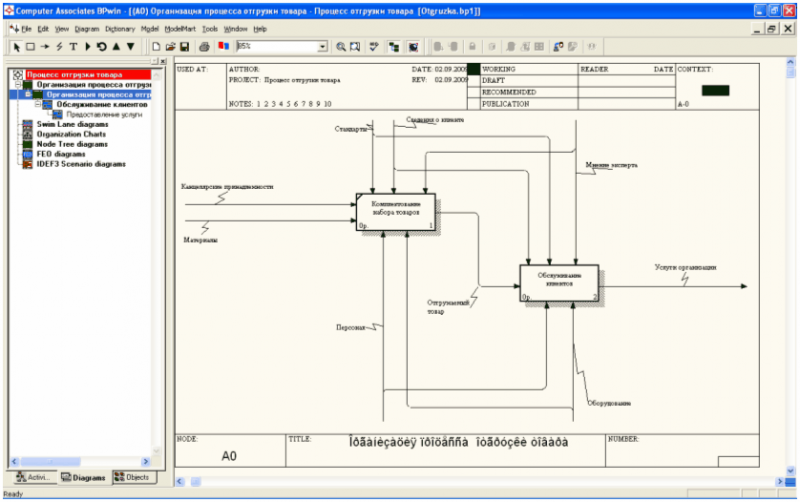Viewport: 800px width, 502px height.
Task: Click the 'Комплектование набора товаров' activity box
Action: tap(396, 212)
